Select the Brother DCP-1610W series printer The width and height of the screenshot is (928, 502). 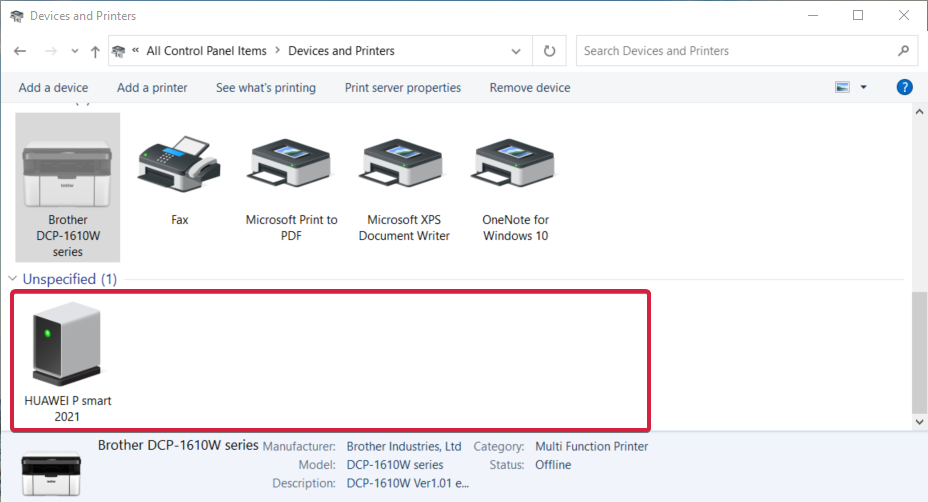pos(67,187)
